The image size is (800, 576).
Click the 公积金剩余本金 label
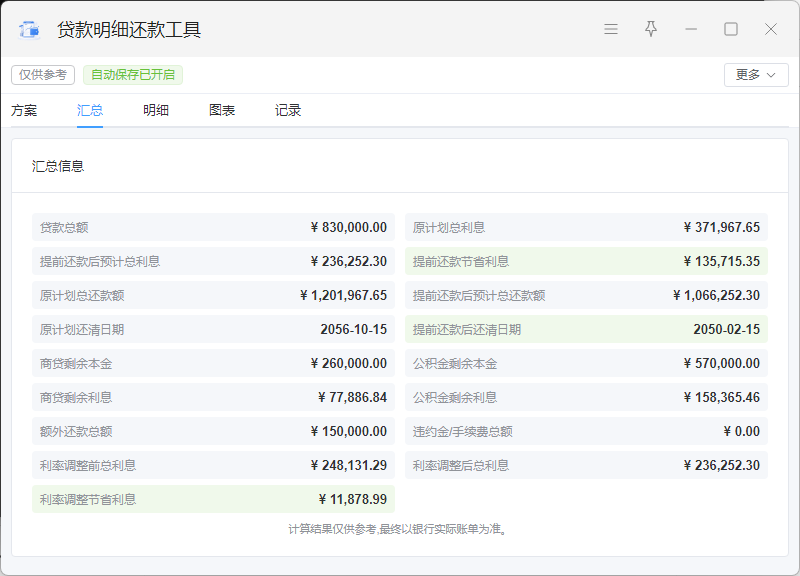[455, 364]
